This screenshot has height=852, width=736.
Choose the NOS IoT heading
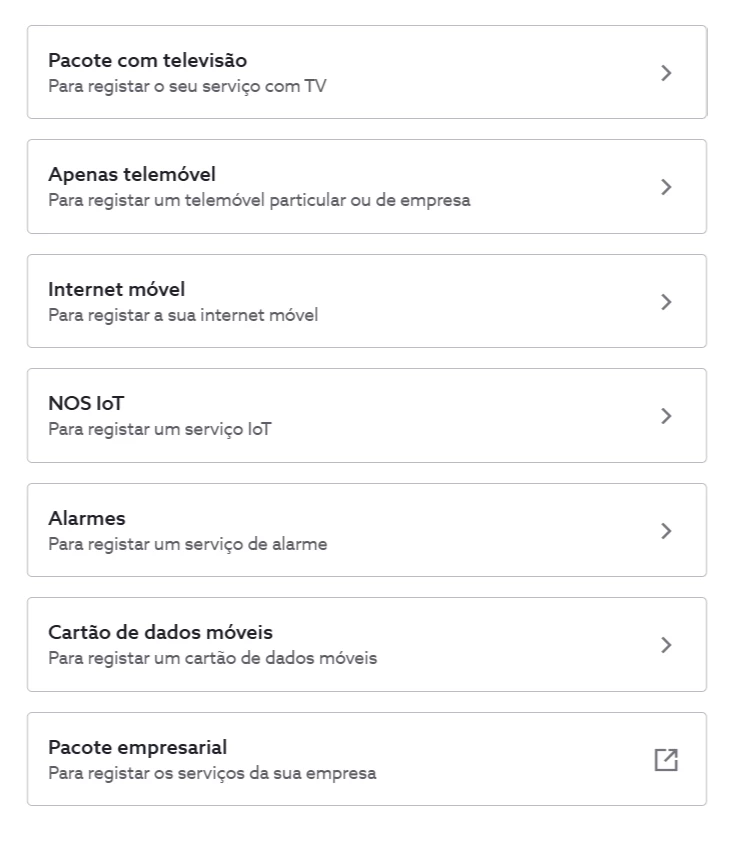tap(86, 403)
